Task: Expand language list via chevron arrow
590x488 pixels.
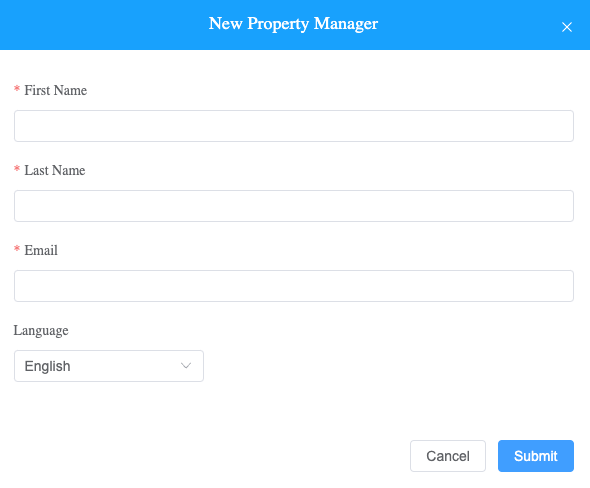Action: point(186,366)
